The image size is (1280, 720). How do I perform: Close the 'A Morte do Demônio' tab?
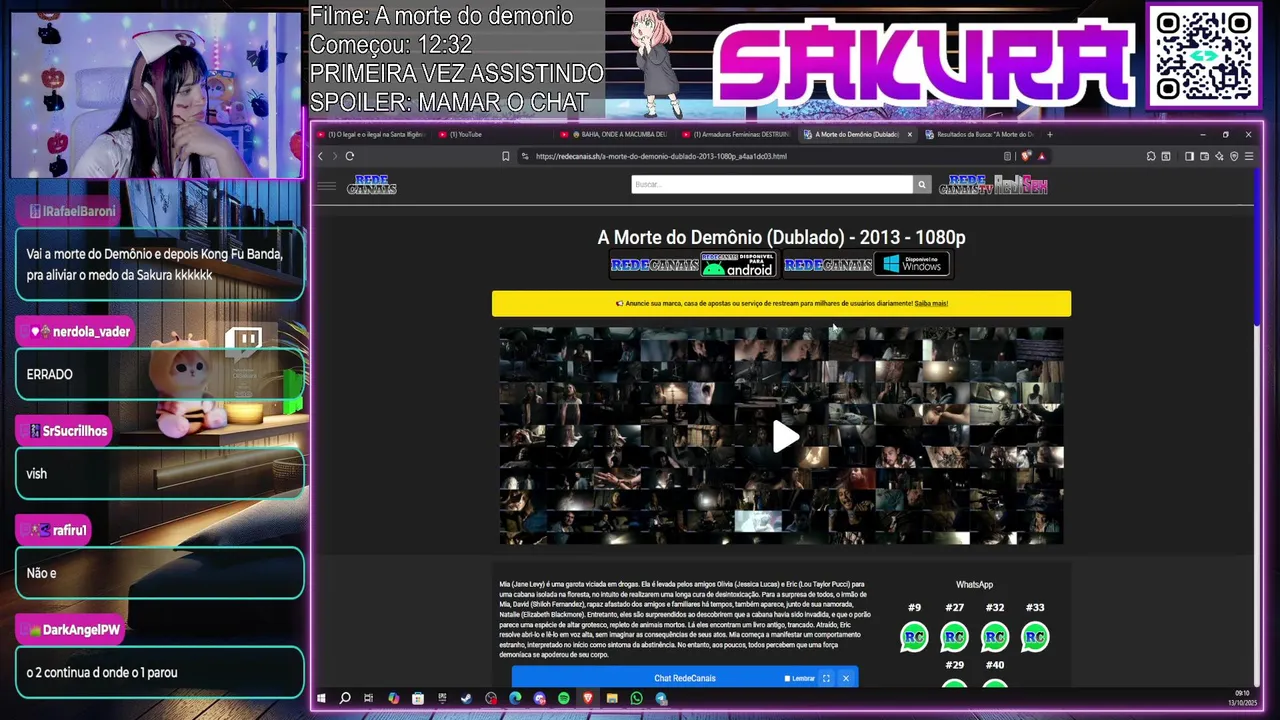click(x=909, y=134)
